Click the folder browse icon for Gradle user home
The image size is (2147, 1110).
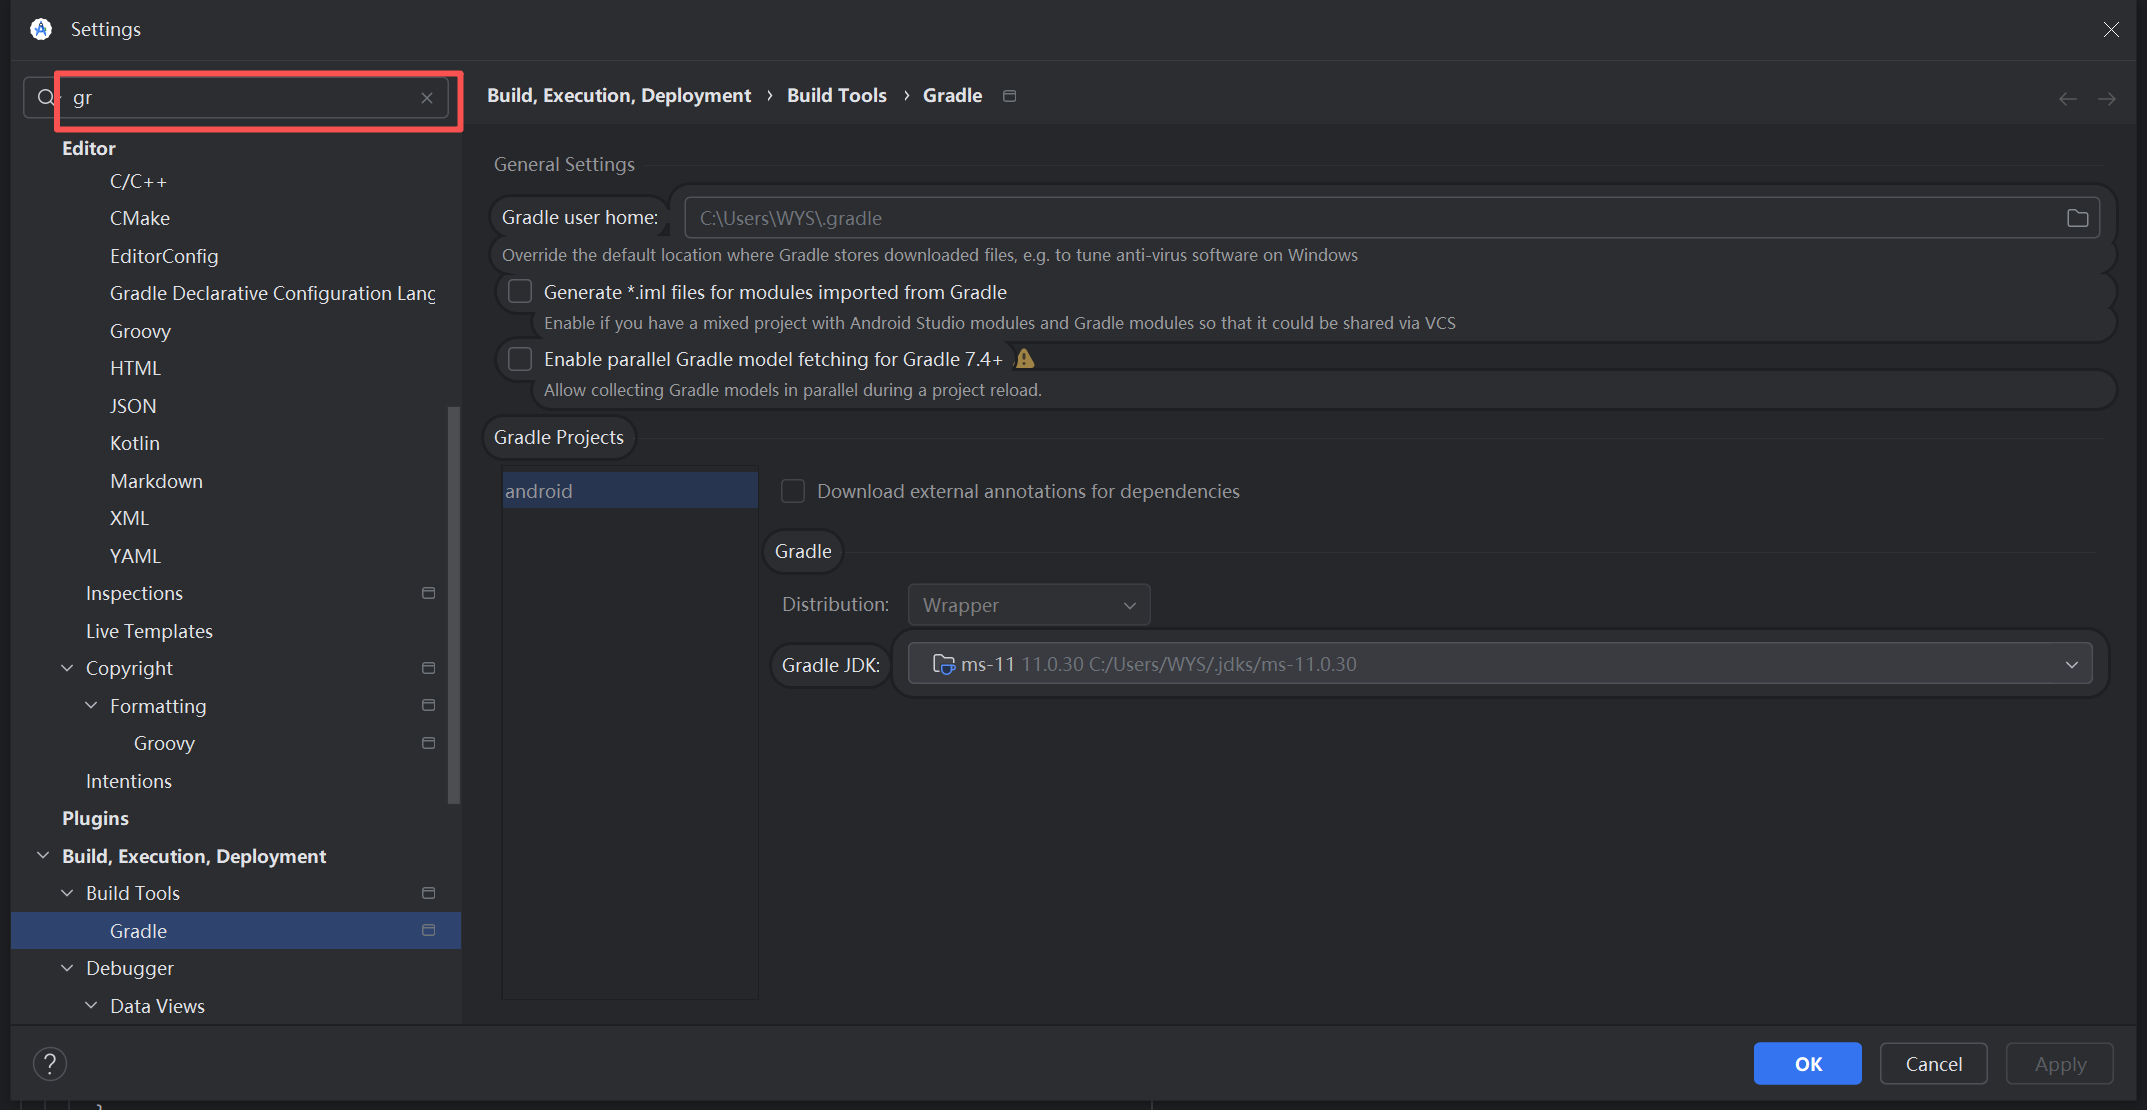2077,218
